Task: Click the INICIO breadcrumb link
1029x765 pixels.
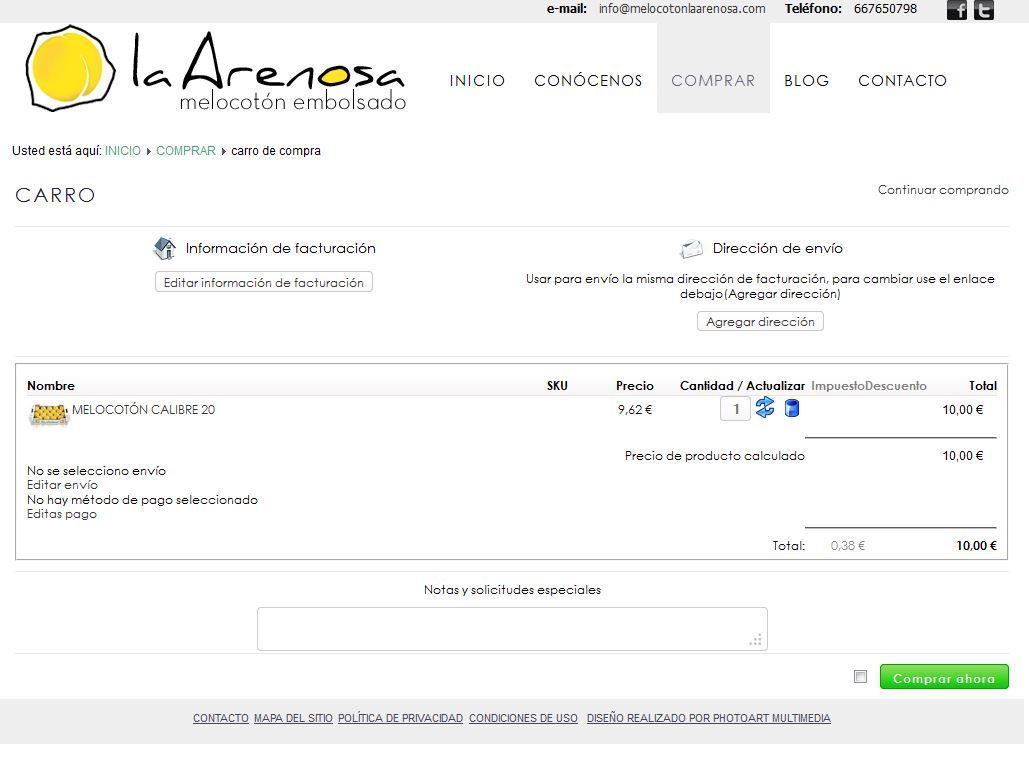Action: tap(123, 151)
